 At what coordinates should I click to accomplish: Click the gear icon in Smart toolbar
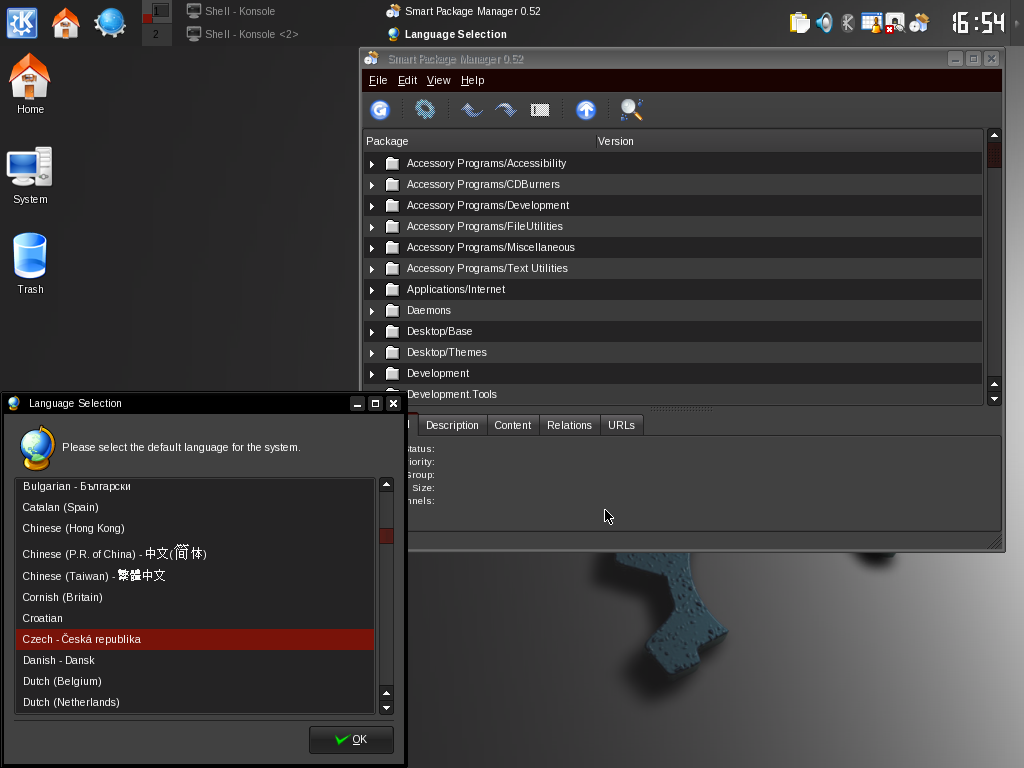(425, 109)
